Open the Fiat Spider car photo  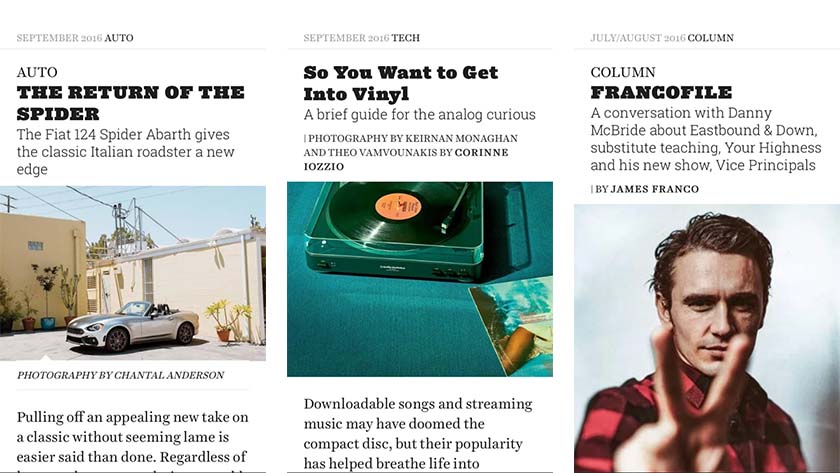133,273
